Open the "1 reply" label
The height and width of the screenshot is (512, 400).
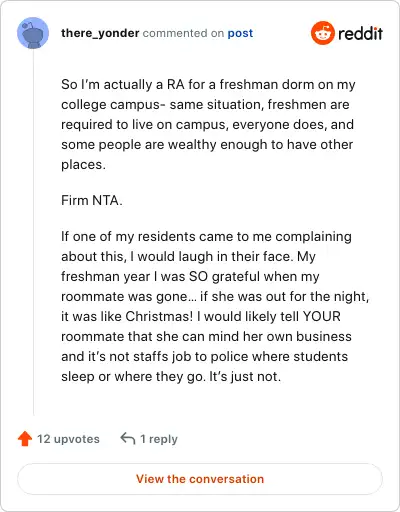point(159,439)
